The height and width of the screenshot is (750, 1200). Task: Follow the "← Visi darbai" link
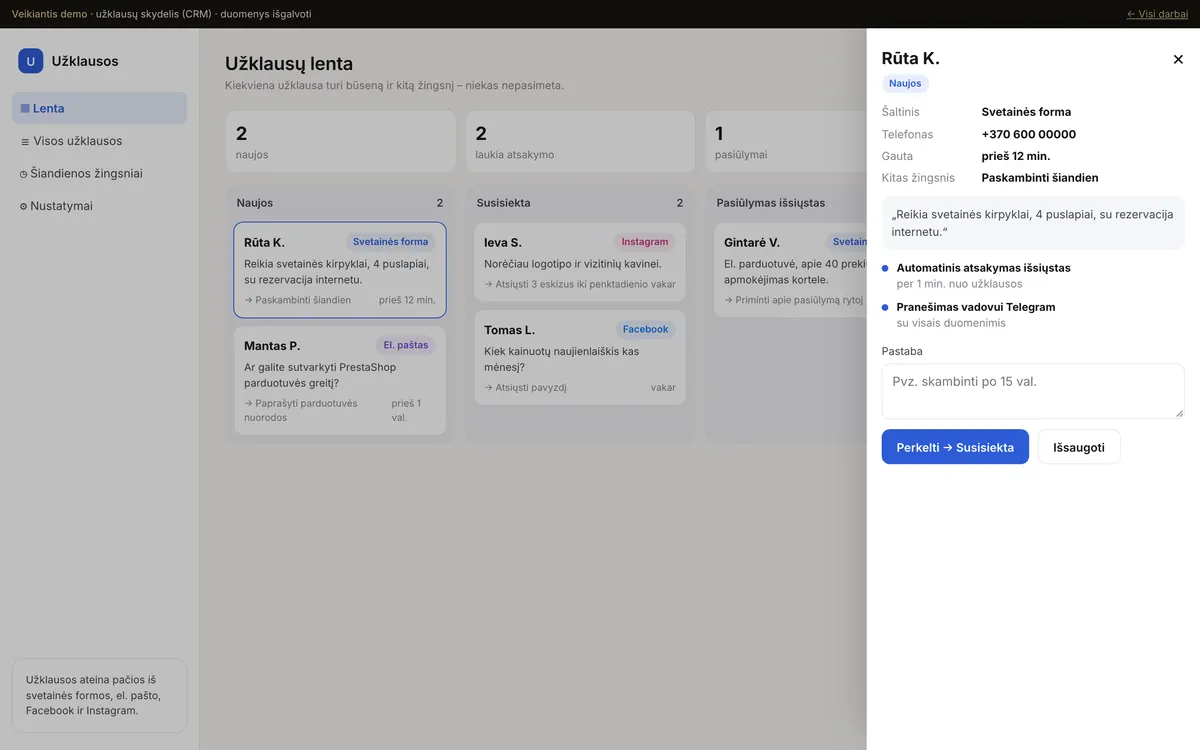[x=1157, y=14]
